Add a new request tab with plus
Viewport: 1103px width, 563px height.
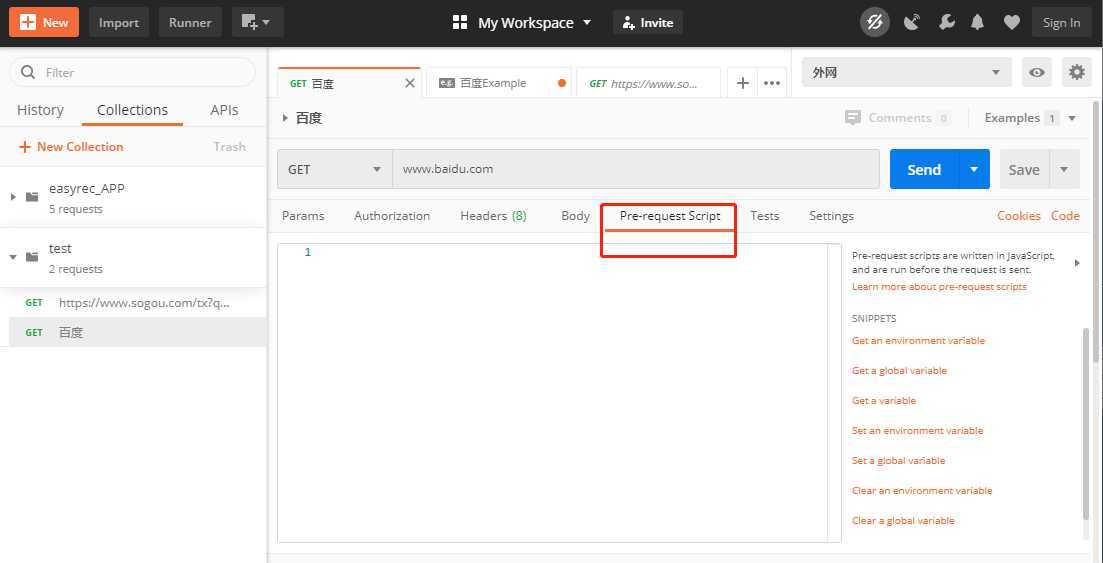click(742, 83)
